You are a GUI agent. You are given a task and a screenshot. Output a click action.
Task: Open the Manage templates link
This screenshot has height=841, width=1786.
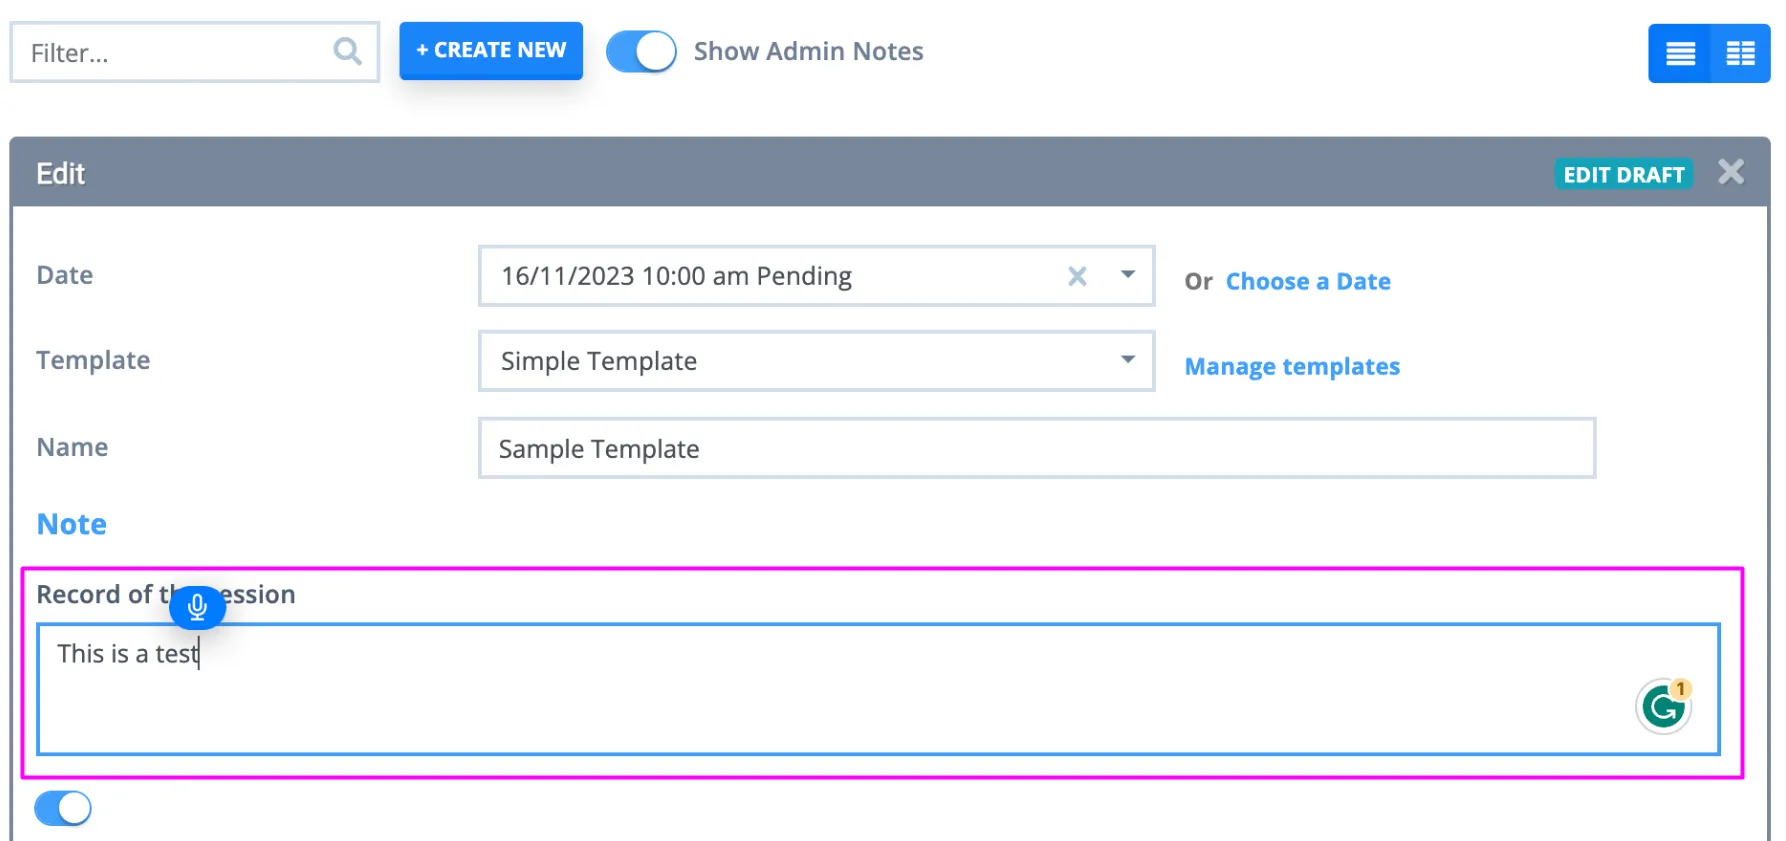pos(1292,367)
